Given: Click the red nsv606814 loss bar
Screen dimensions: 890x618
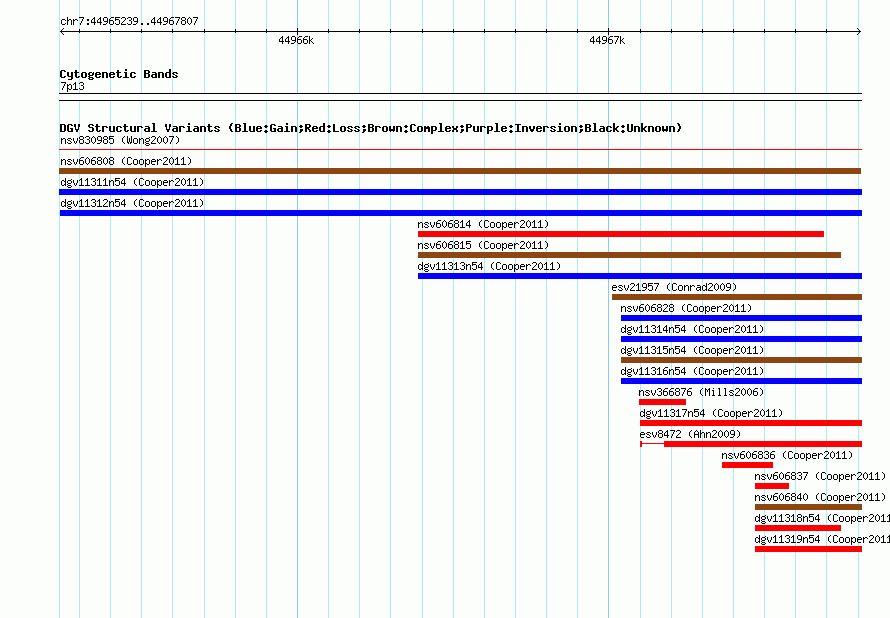Looking at the screenshot, I should click(x=620, y=234).
